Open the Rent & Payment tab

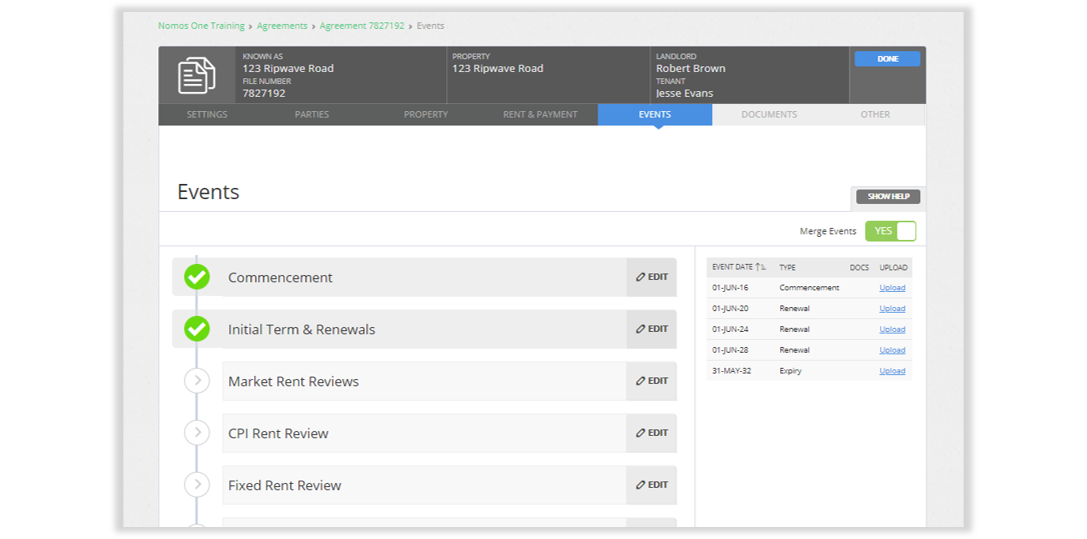point(540,114)
